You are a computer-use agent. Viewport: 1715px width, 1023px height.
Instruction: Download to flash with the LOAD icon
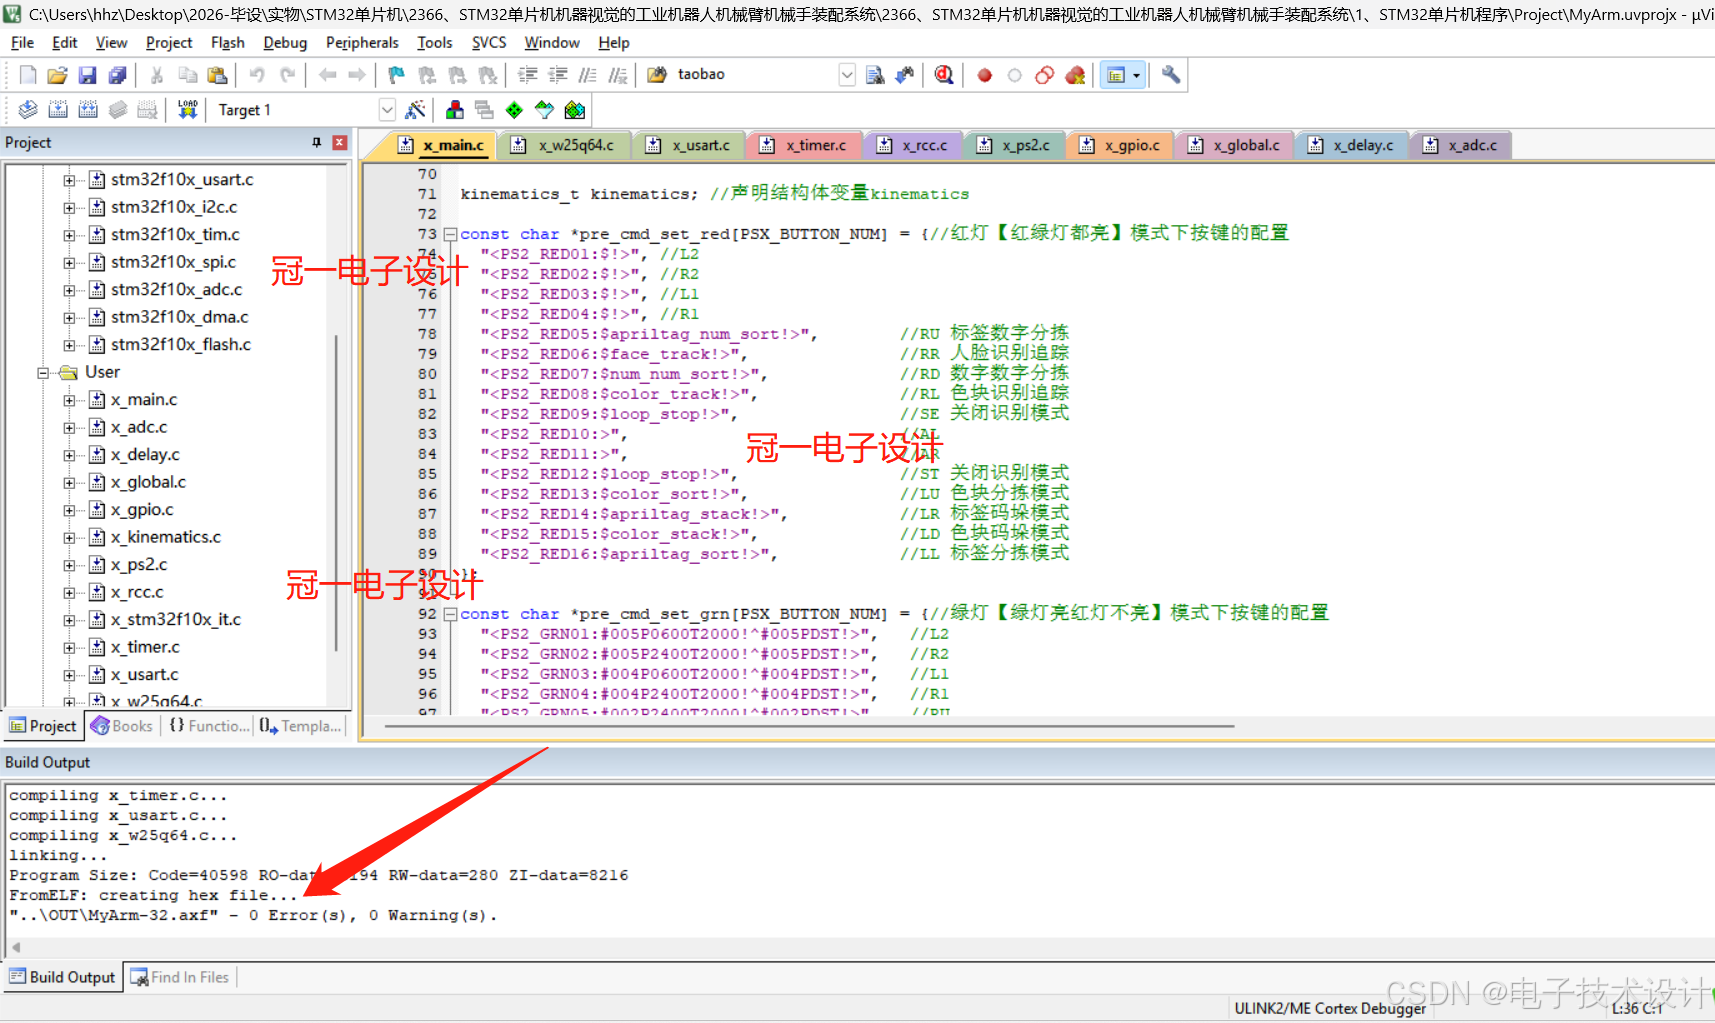pyautogui.click(x=187, y=110)
